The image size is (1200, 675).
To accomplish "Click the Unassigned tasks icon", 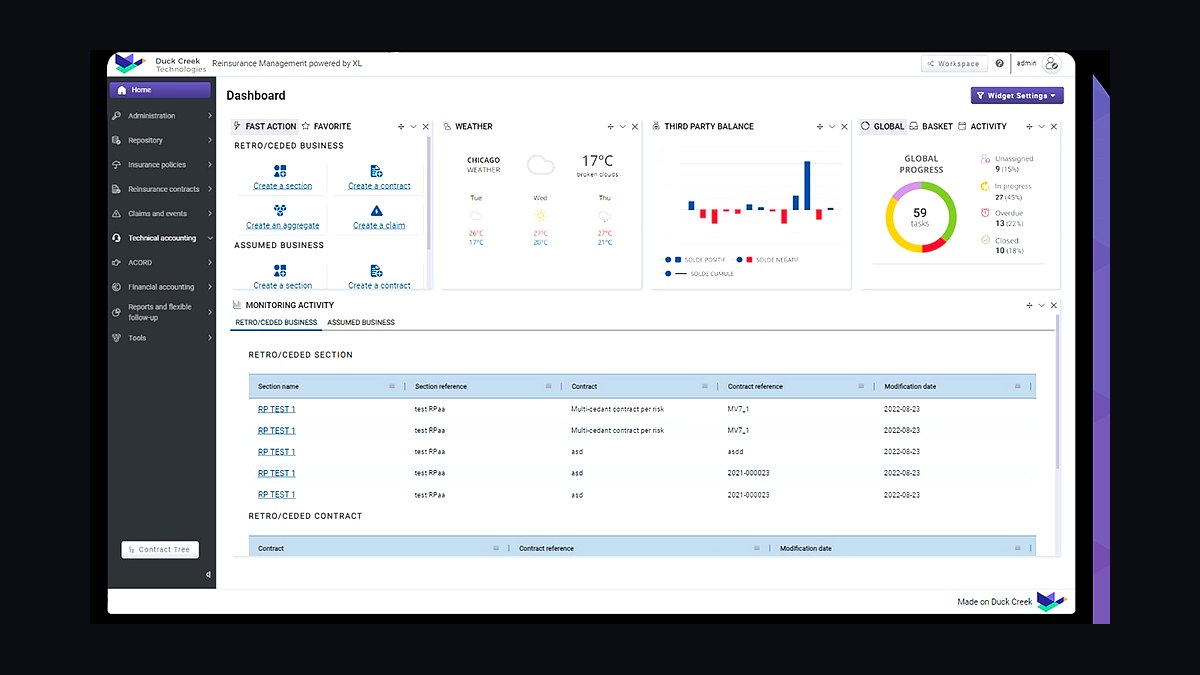I will pyautogui.click(x=986, y=159).
